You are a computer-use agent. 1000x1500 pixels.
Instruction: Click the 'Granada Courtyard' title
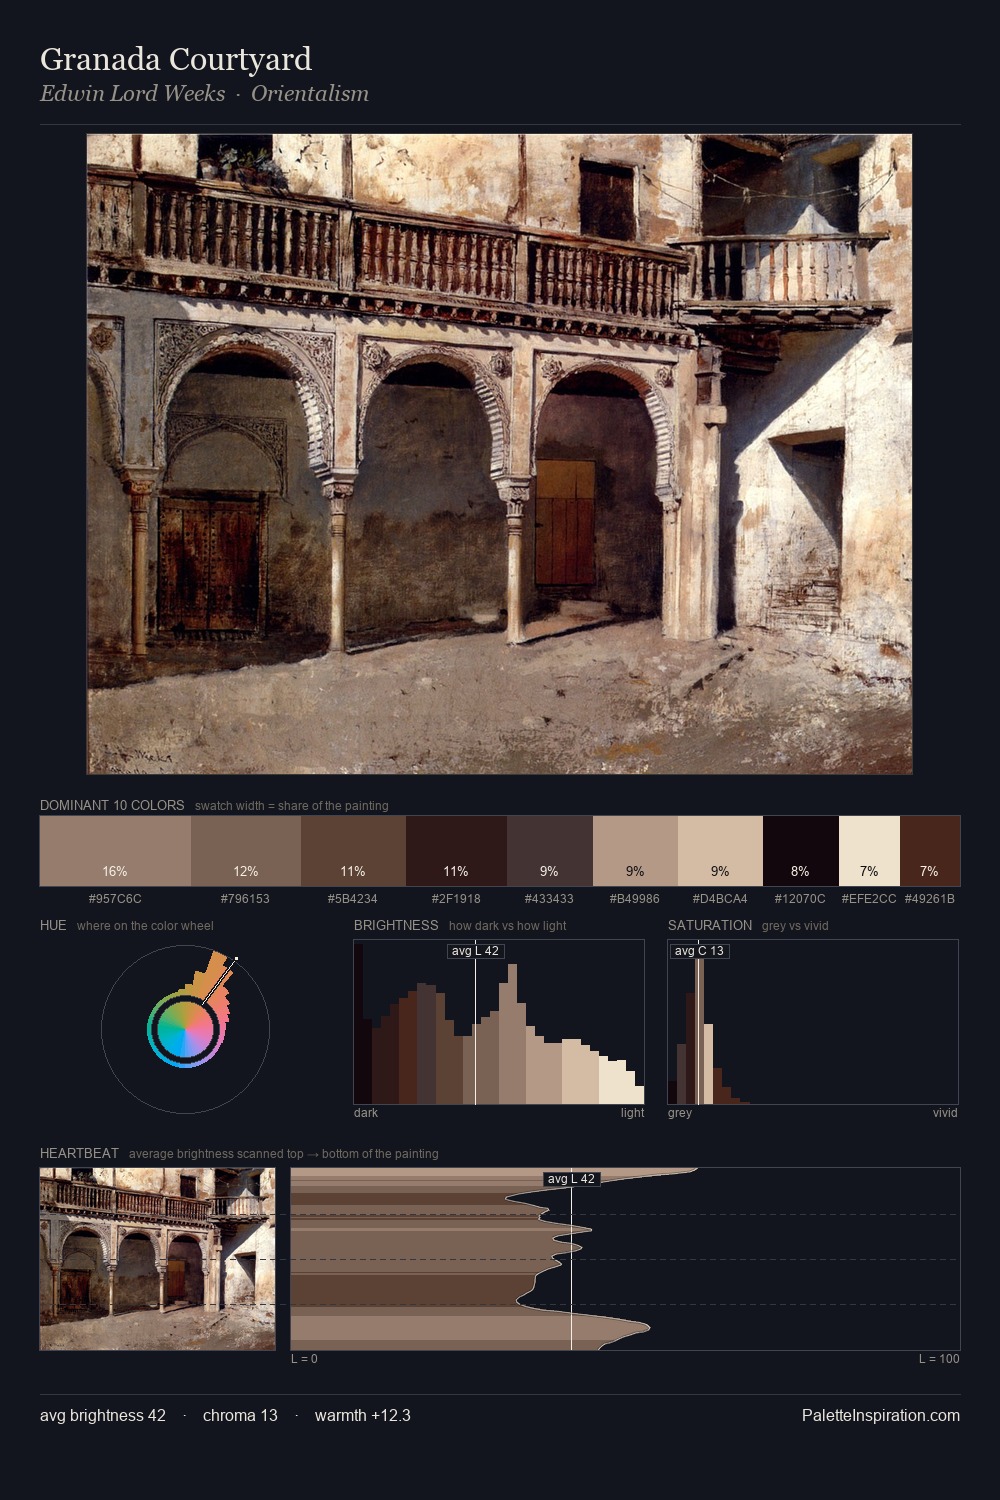pyautogui.click(x=176, y=59)
